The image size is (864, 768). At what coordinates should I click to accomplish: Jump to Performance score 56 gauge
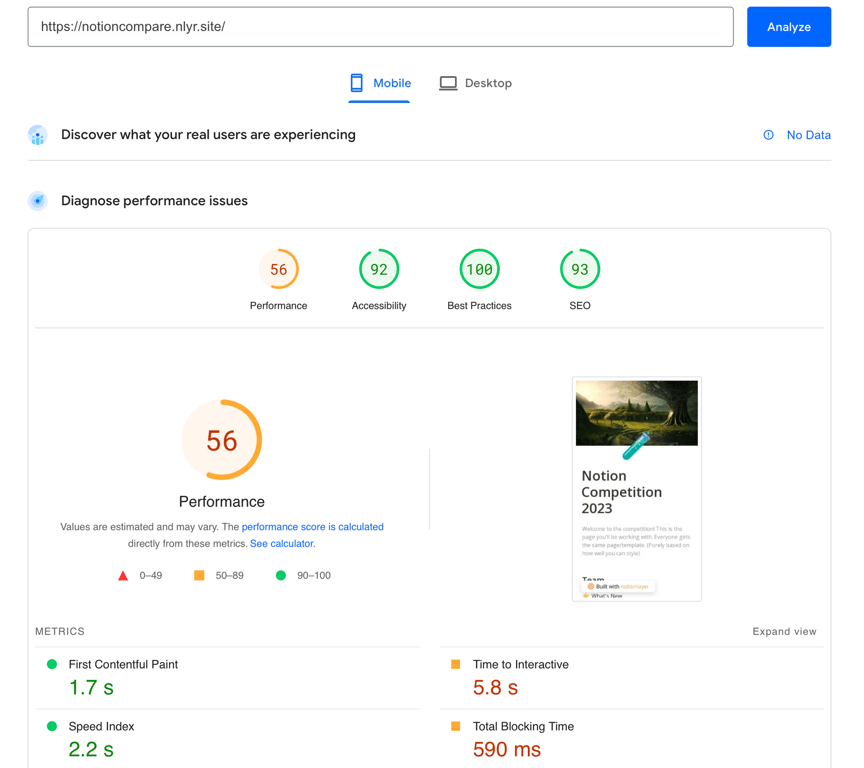[x=278, y=270]
